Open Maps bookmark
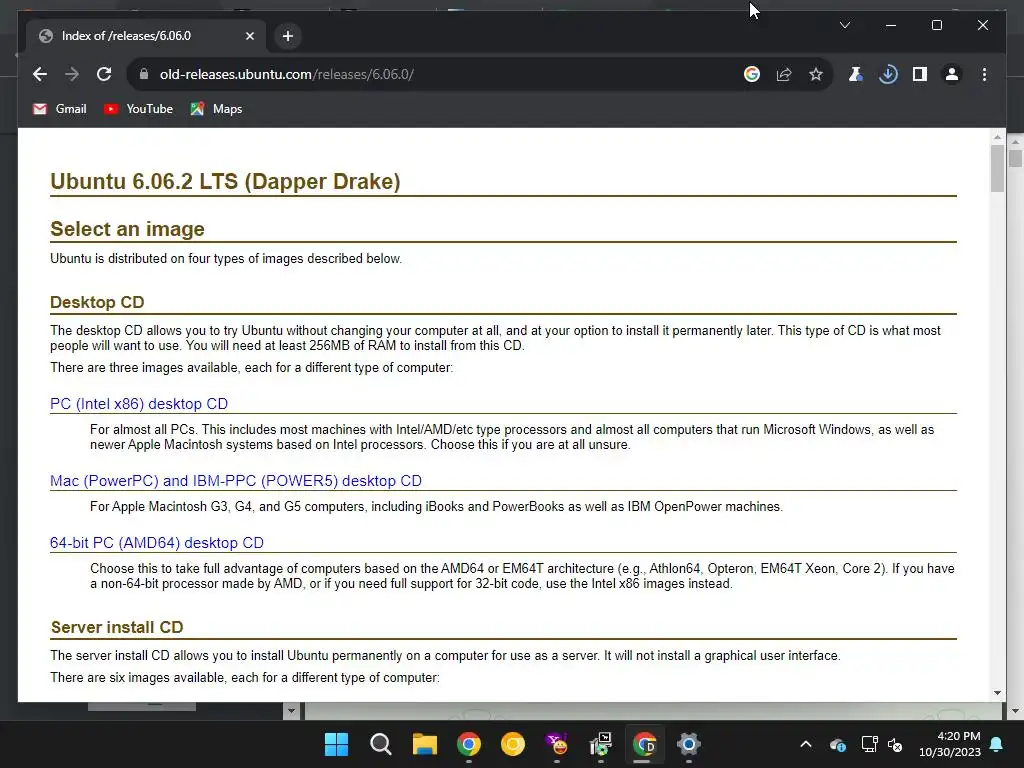 (216, 109)
